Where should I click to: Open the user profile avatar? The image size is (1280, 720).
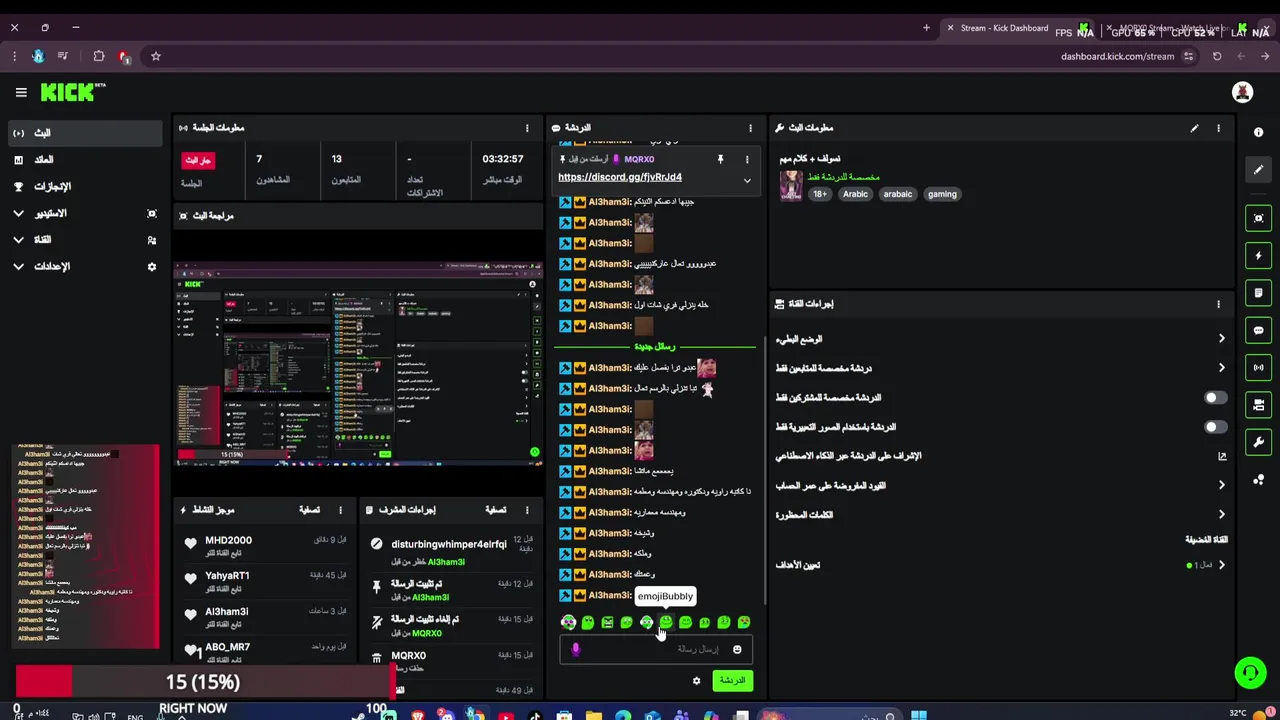point(1242,92)
